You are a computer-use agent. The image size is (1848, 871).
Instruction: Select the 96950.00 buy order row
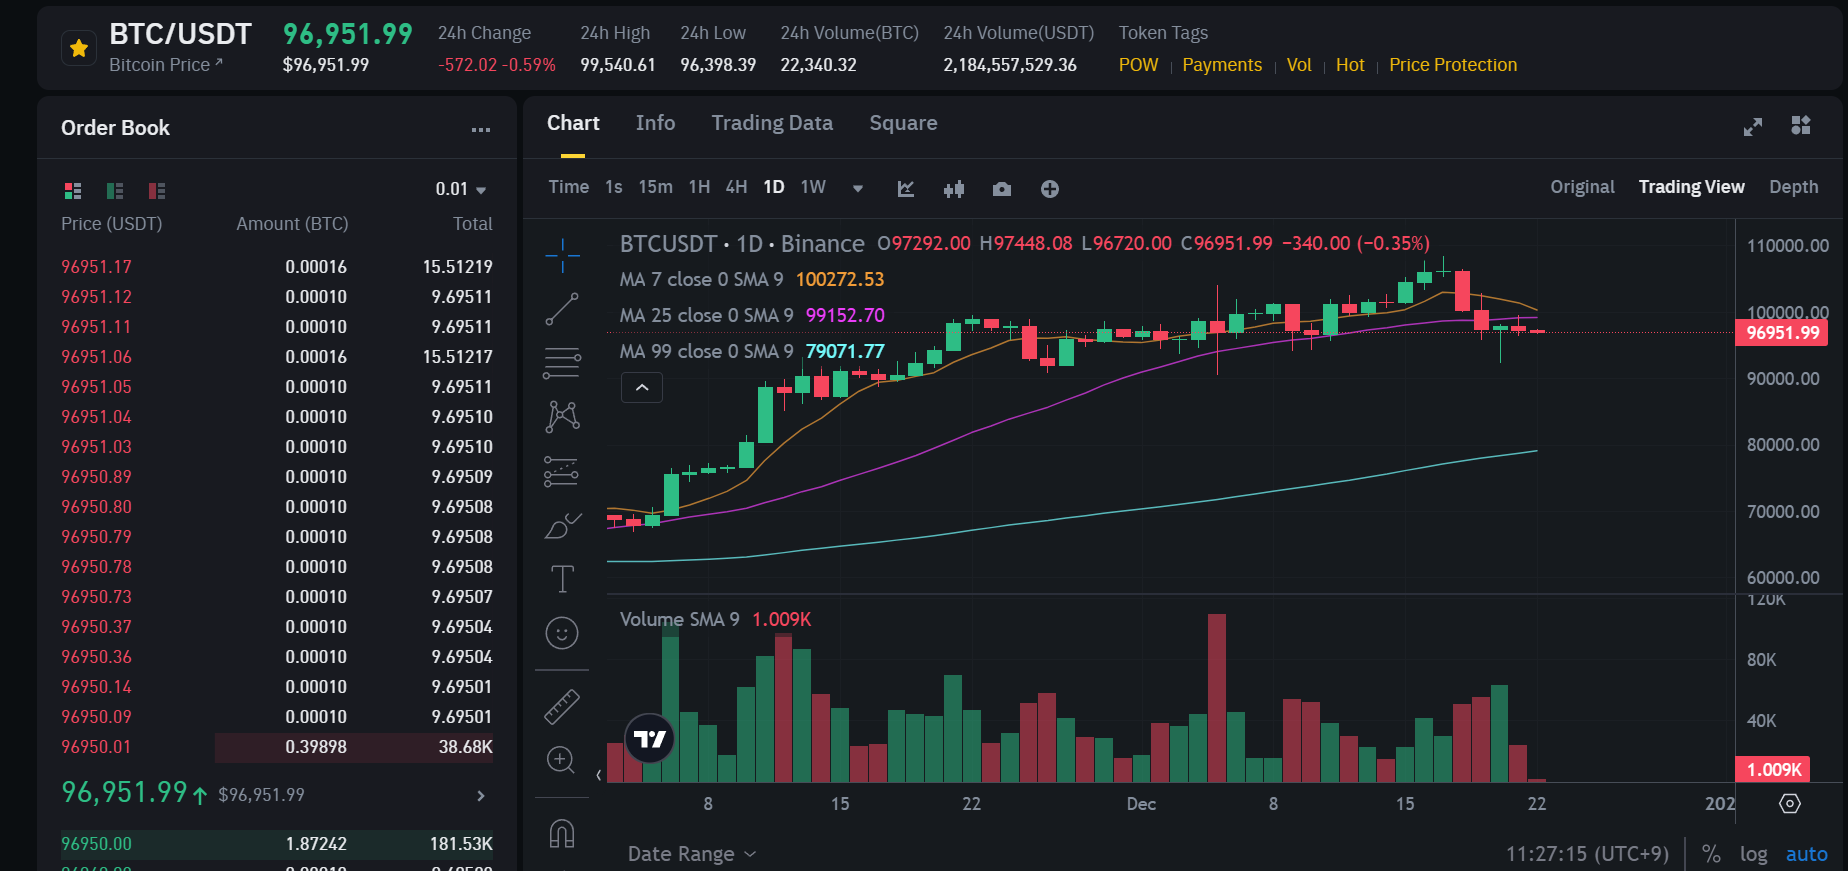(x=277, y=844)
